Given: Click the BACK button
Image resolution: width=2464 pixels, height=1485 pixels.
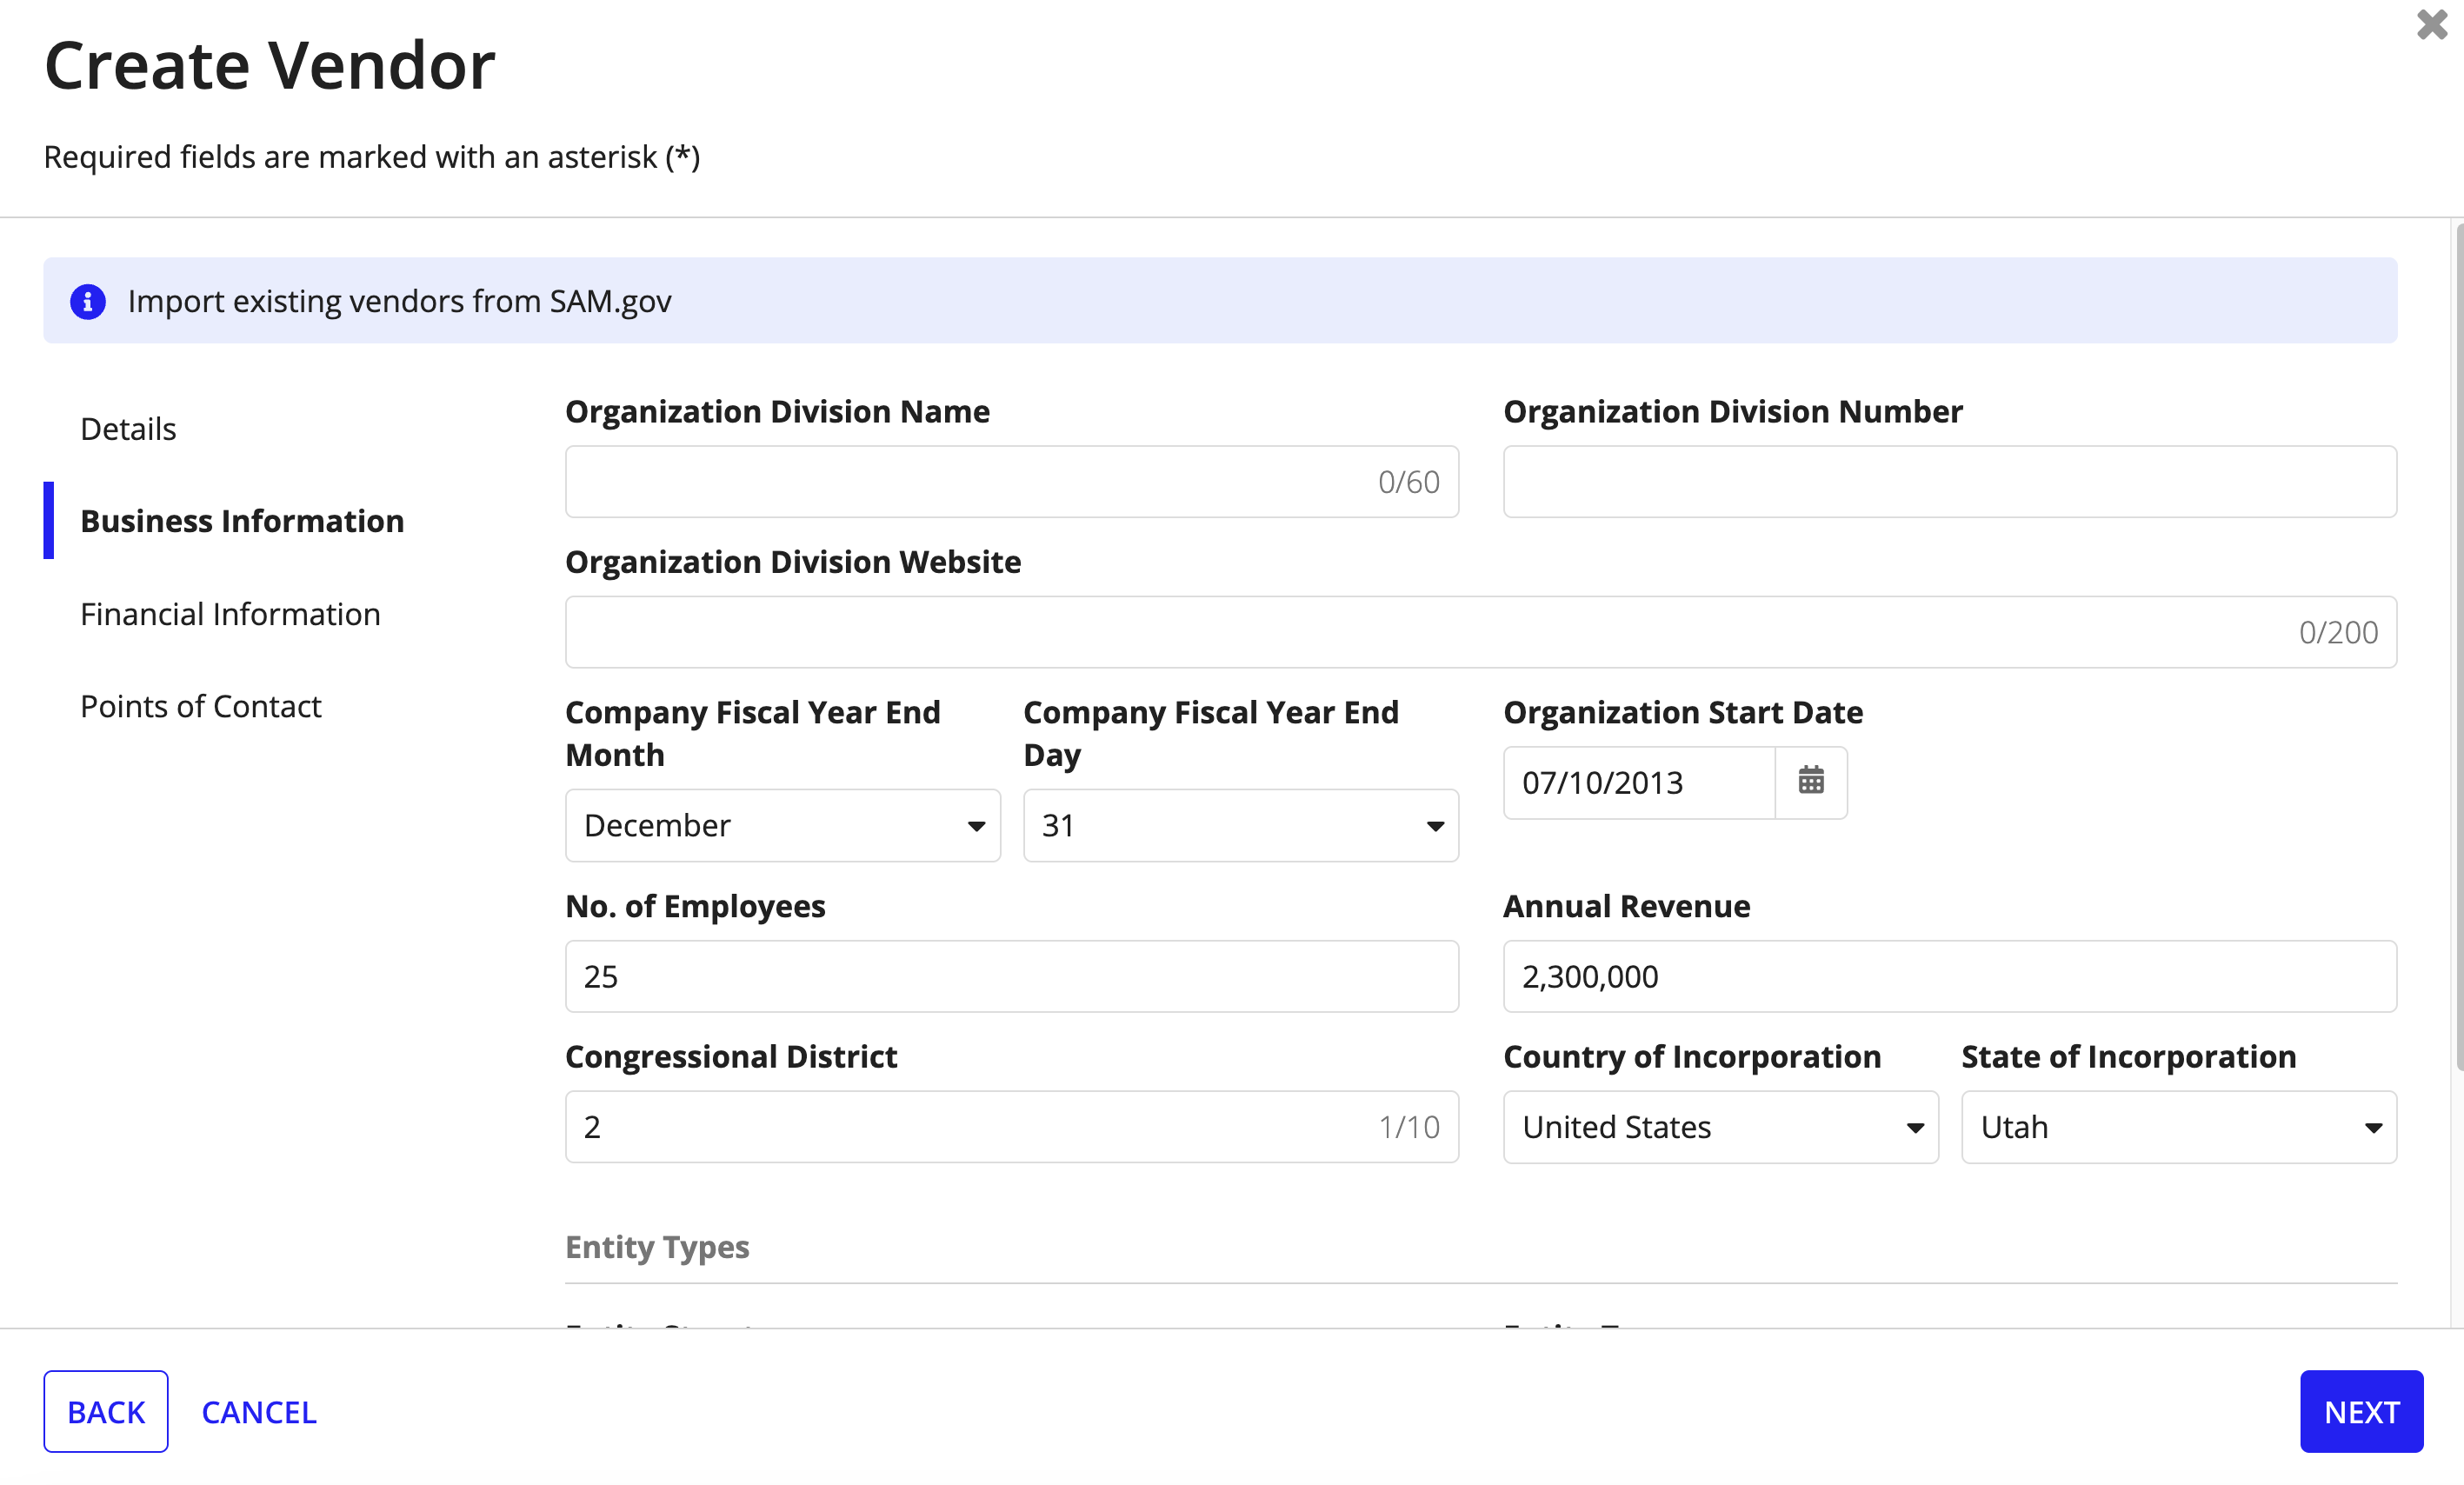Looking at the screenshot, I should (x=106, y=1411).
